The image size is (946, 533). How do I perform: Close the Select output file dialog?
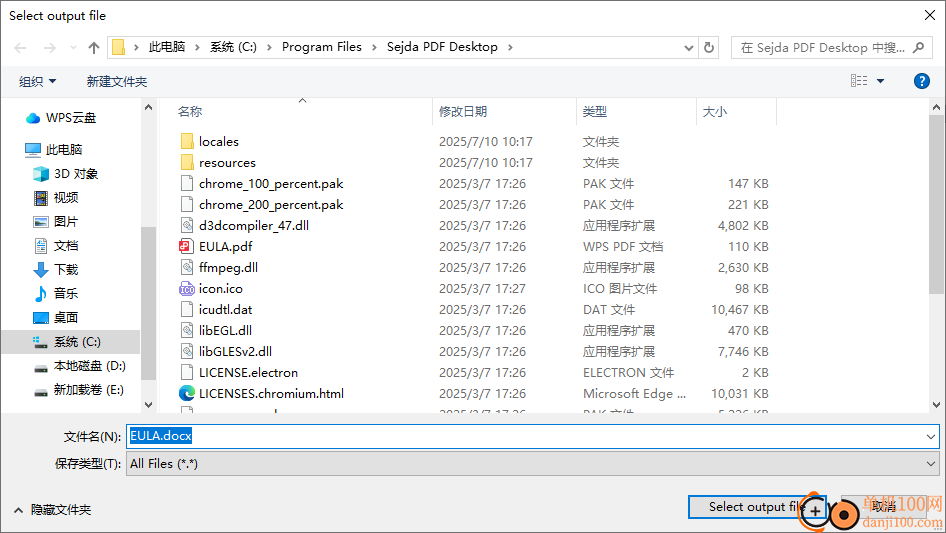click(930, 15)
